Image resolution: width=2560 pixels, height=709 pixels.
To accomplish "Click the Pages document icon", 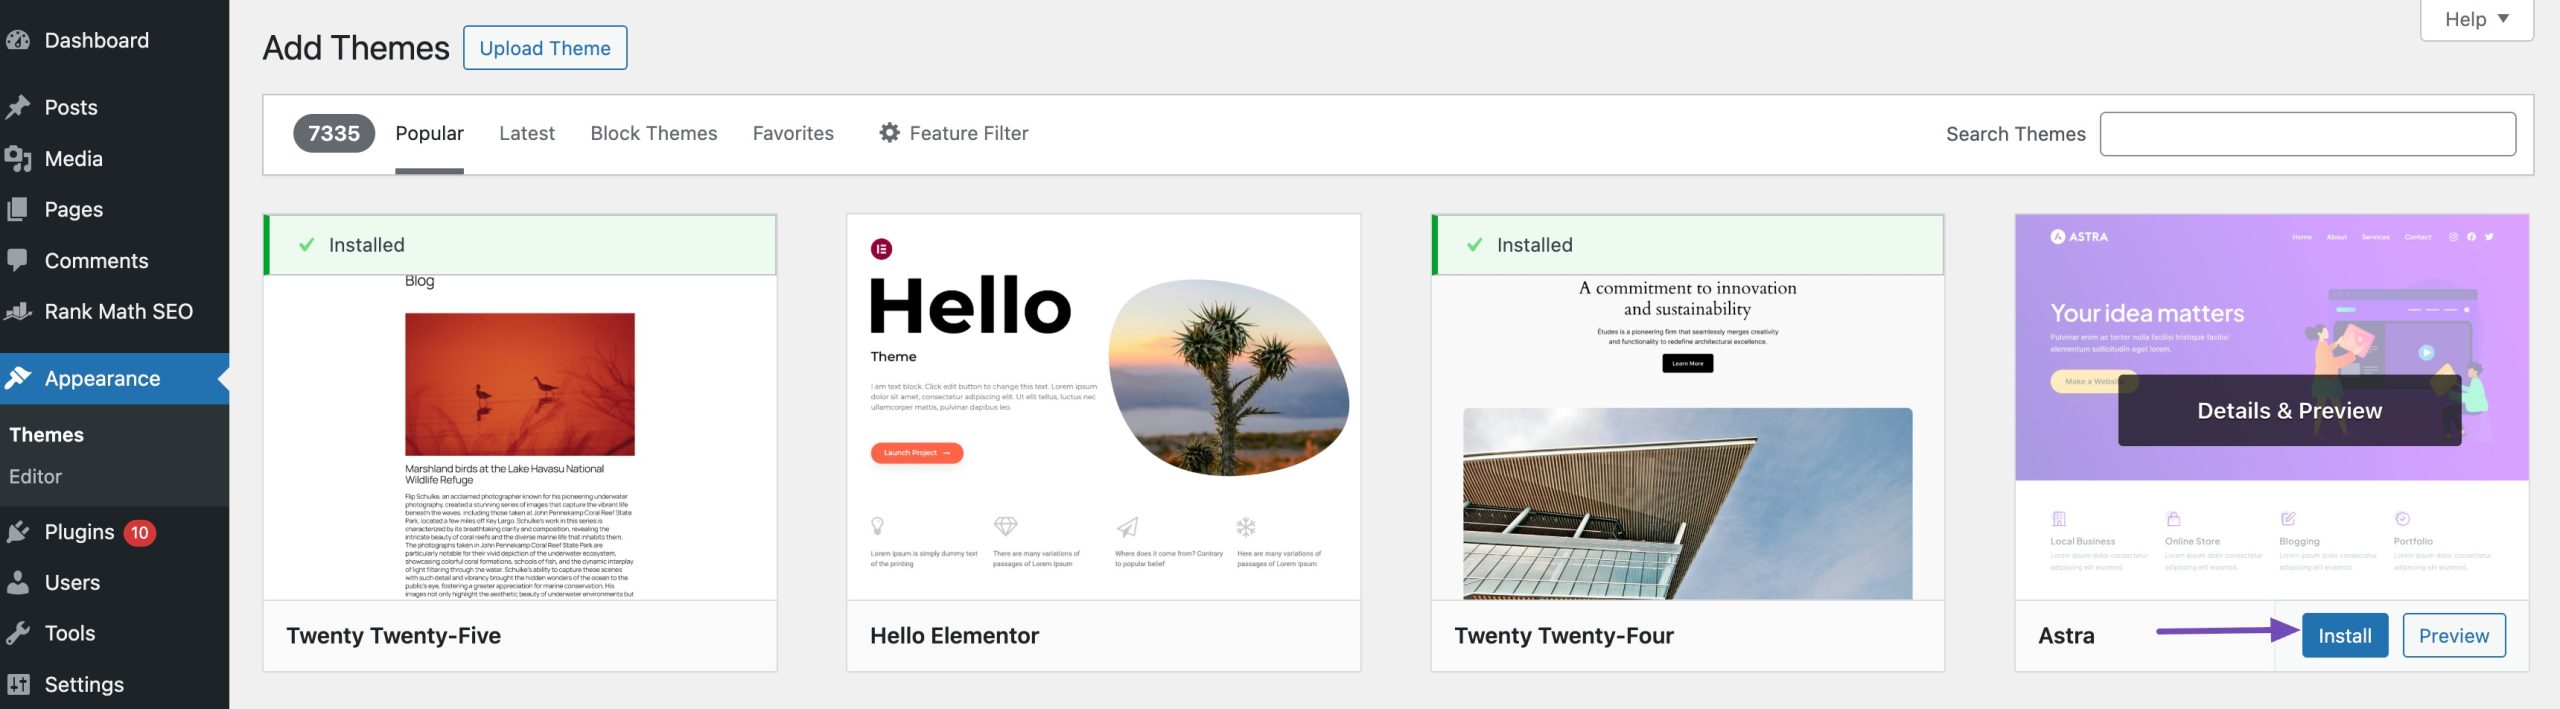I will (x=17, y=209).
